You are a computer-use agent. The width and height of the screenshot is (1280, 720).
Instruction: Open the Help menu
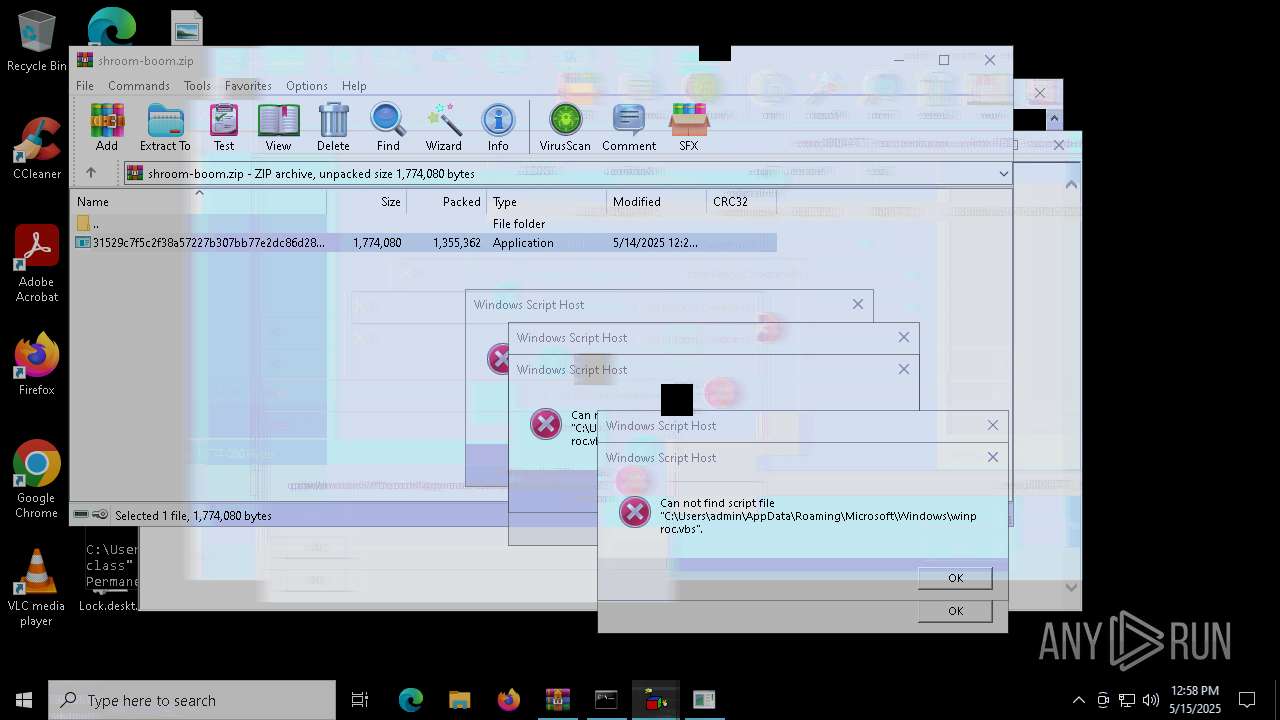354,86
